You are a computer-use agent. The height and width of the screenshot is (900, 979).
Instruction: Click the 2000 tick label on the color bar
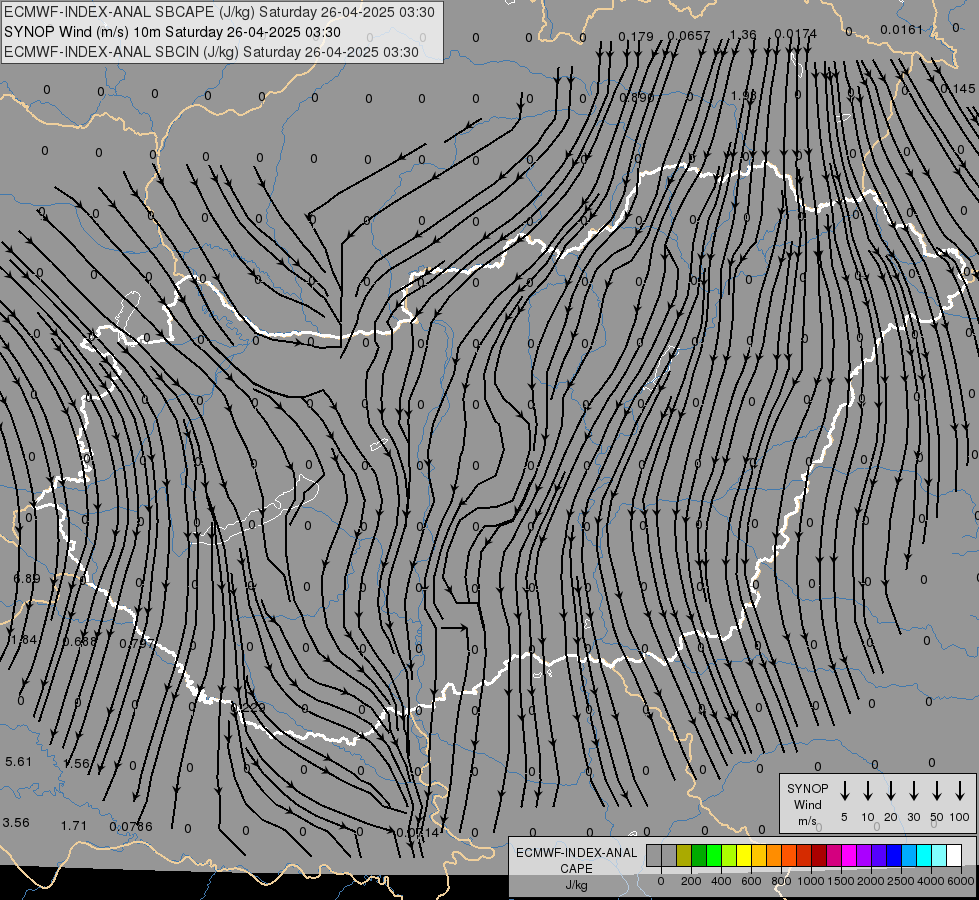click(870, 881)
